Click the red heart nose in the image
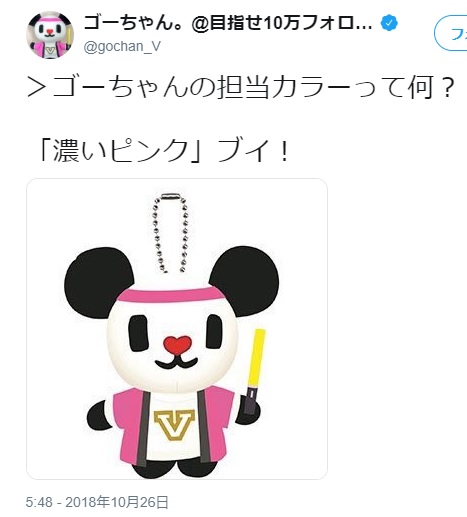Image resolution: width=467 pixels, height=517 pixels. [x=178, y=345]
